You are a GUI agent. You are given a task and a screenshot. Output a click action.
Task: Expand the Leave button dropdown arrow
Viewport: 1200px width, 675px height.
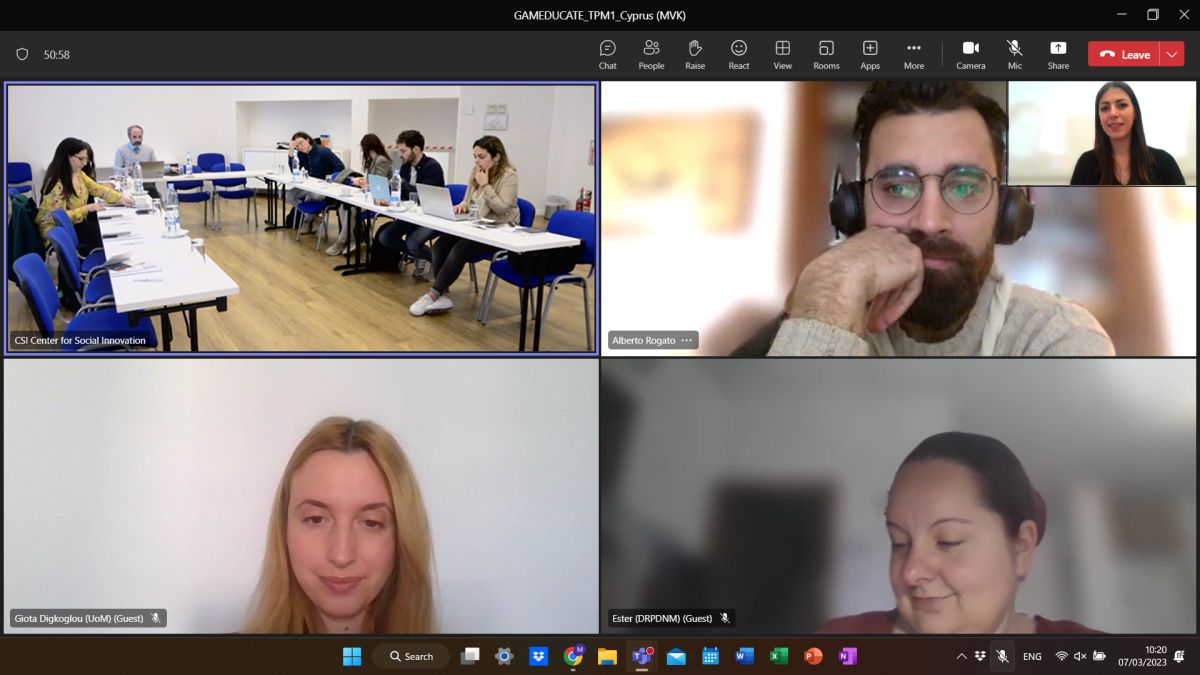point(1172,54)
